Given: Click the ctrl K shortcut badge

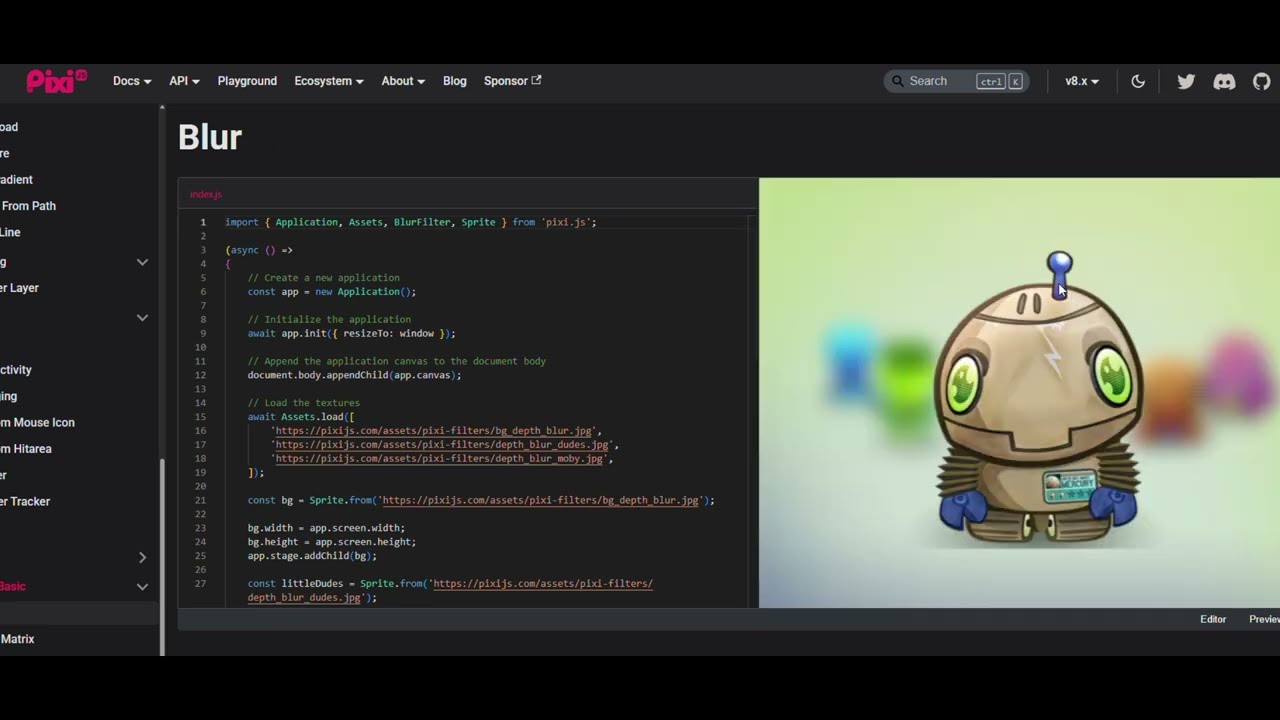Looking at the screenshot, I should pyautogui.click(x=1001, y=81).
